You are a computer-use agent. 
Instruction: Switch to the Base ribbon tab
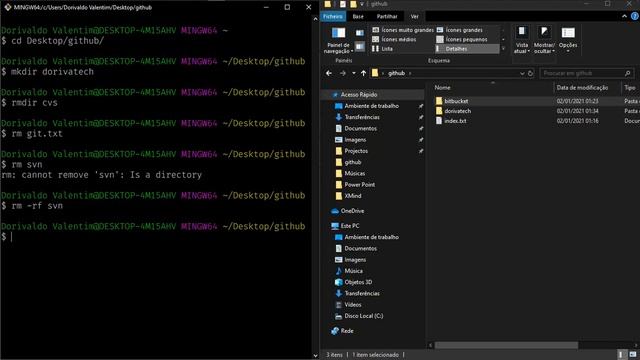(x=358, y=16)
